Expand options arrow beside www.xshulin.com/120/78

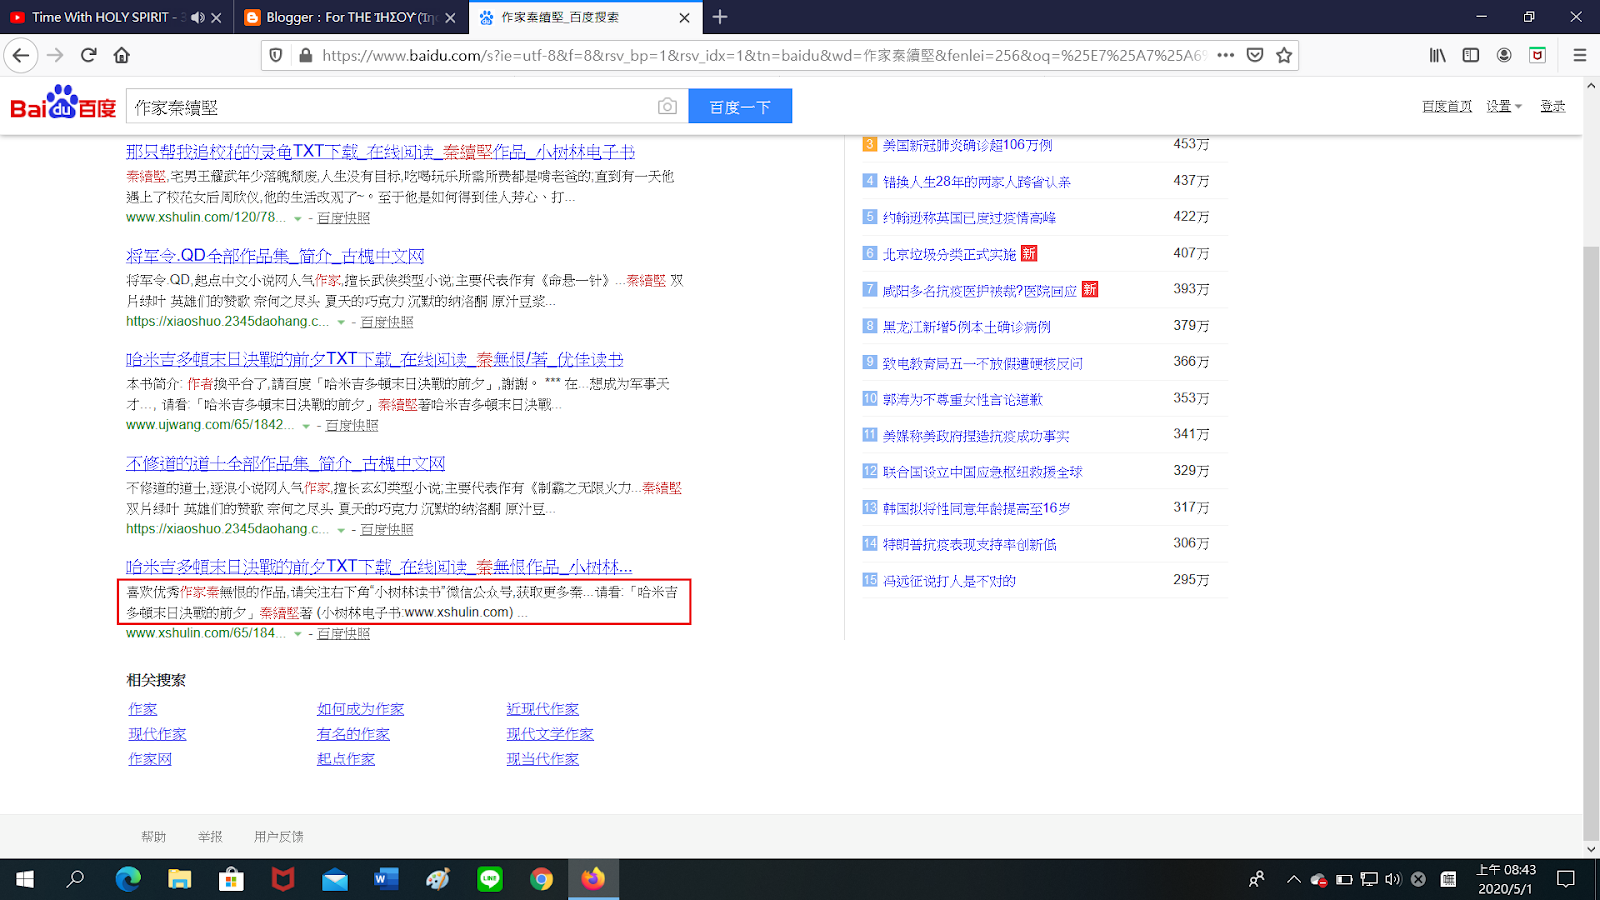click(x=297, y=218)
